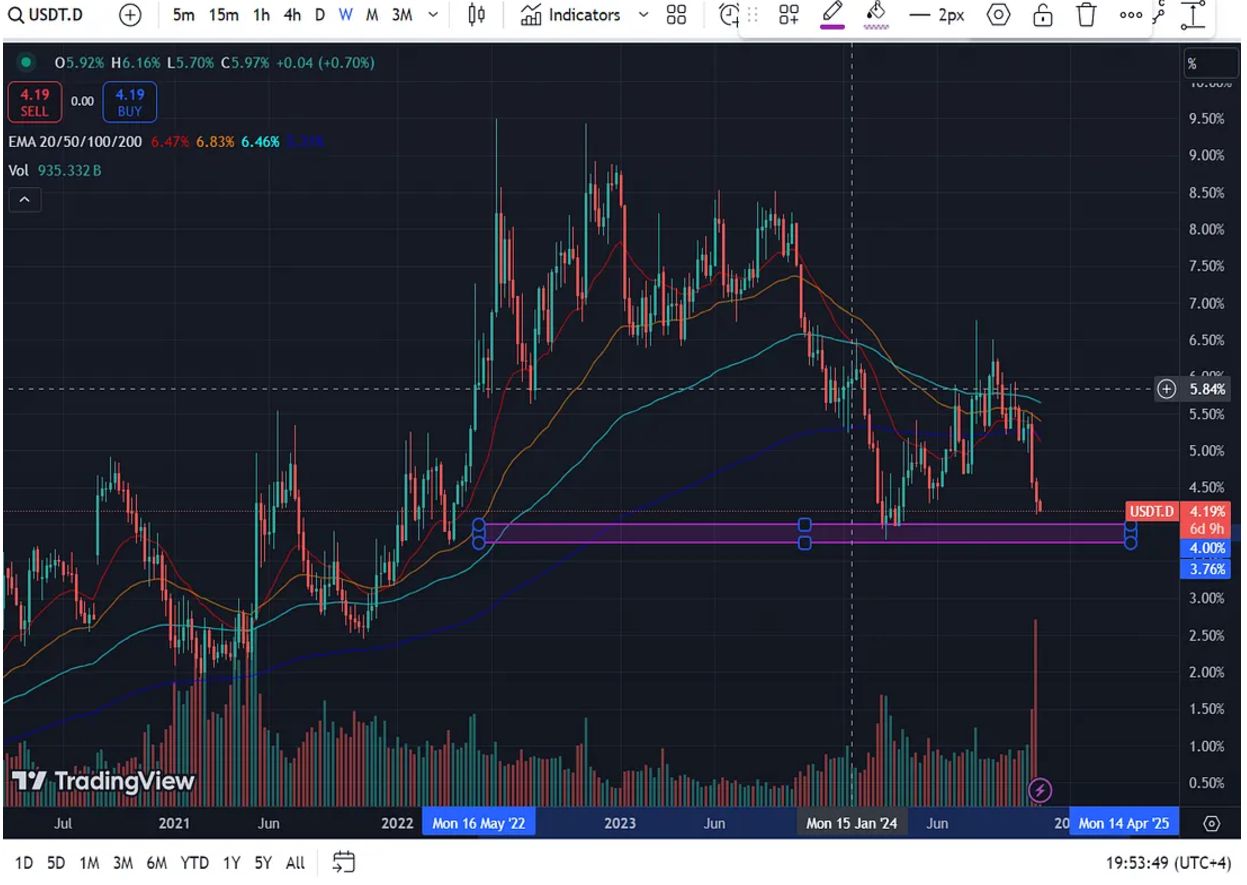Click the red SELL 4.19 button
Screen dimensions: 1247x885
pyautogui.click(x=34, y=102)
